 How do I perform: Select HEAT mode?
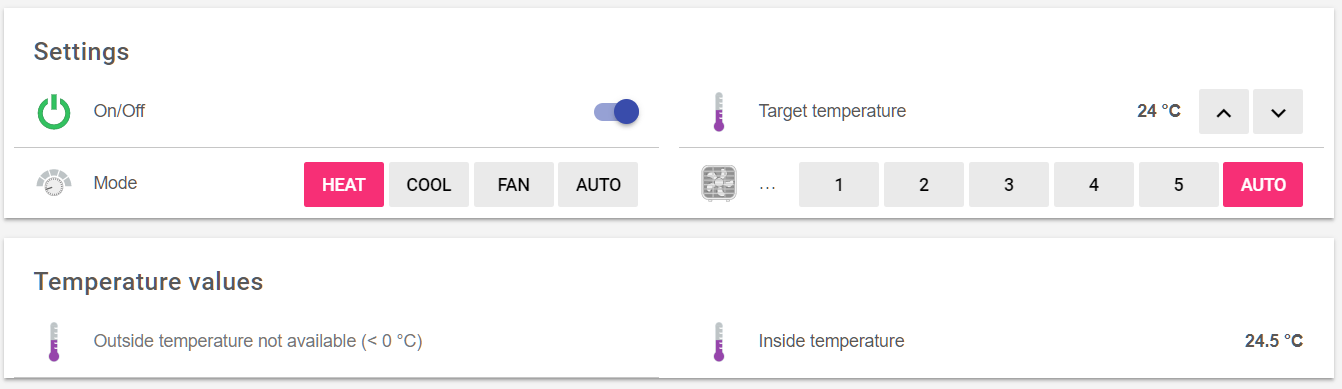(x=344, y=184)
